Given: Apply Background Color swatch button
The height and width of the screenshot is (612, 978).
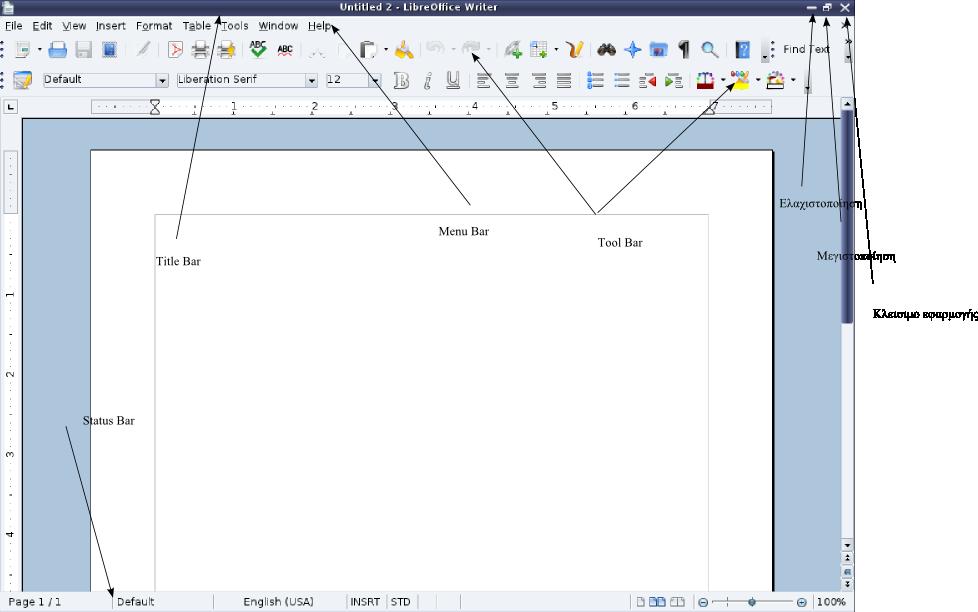Looking at the screenshot, I should pyautogui.click(x=775, y=80).
